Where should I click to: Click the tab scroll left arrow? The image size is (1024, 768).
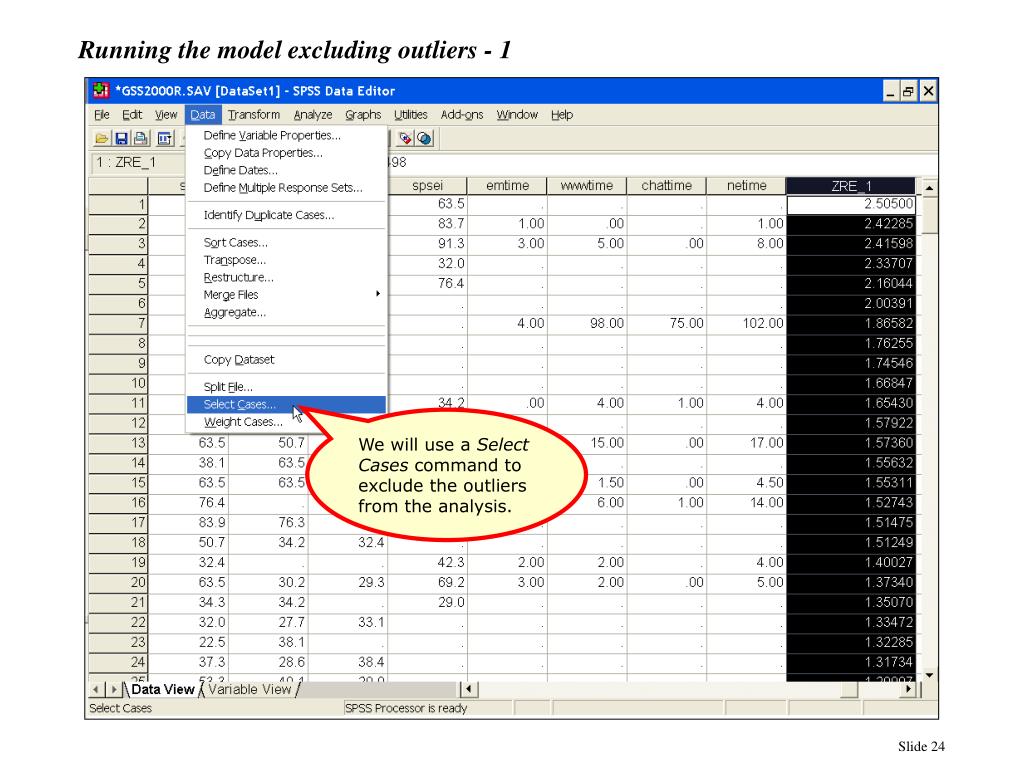pyautogui.click(x=96, y=690)
